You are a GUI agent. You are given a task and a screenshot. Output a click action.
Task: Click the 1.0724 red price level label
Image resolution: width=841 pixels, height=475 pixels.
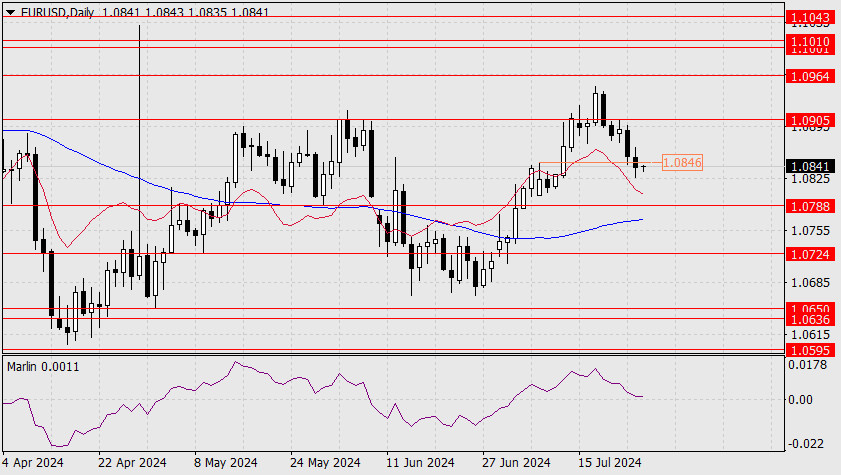click(x=810, y=254)
